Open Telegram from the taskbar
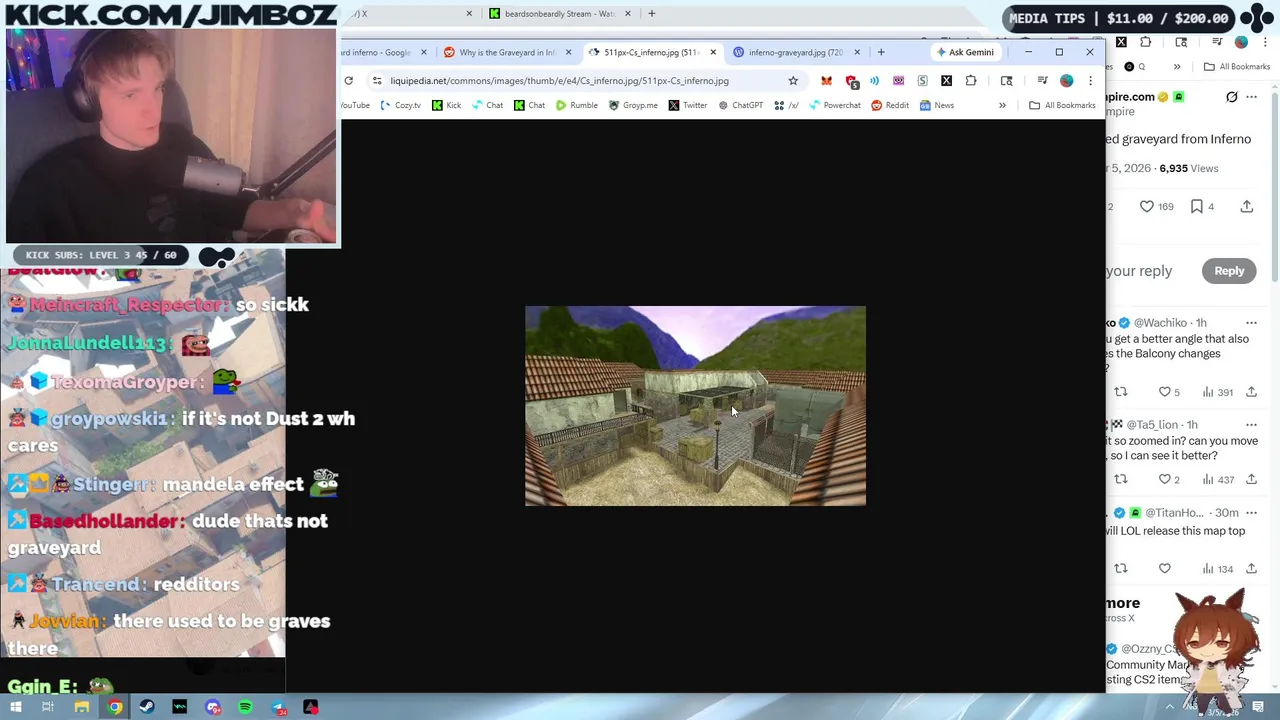The image size is (1280, 720). tap(279, 707)
